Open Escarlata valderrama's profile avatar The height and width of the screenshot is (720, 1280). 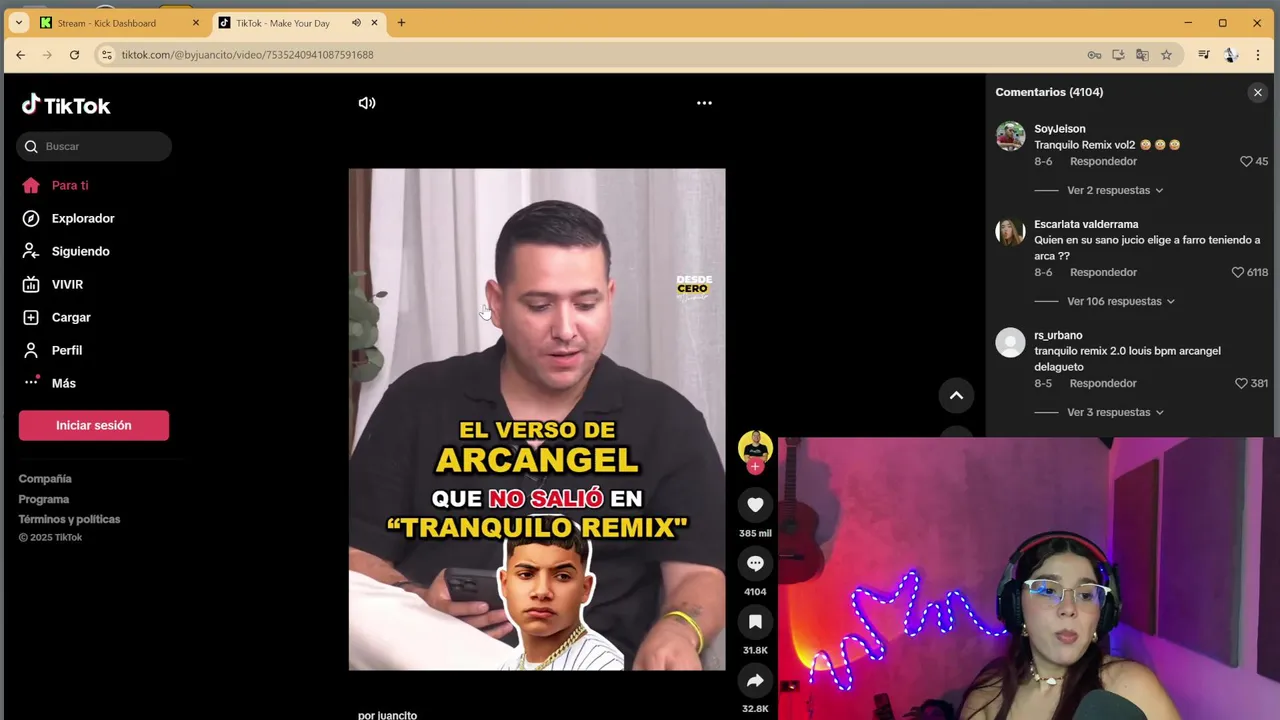point(1010,232)
